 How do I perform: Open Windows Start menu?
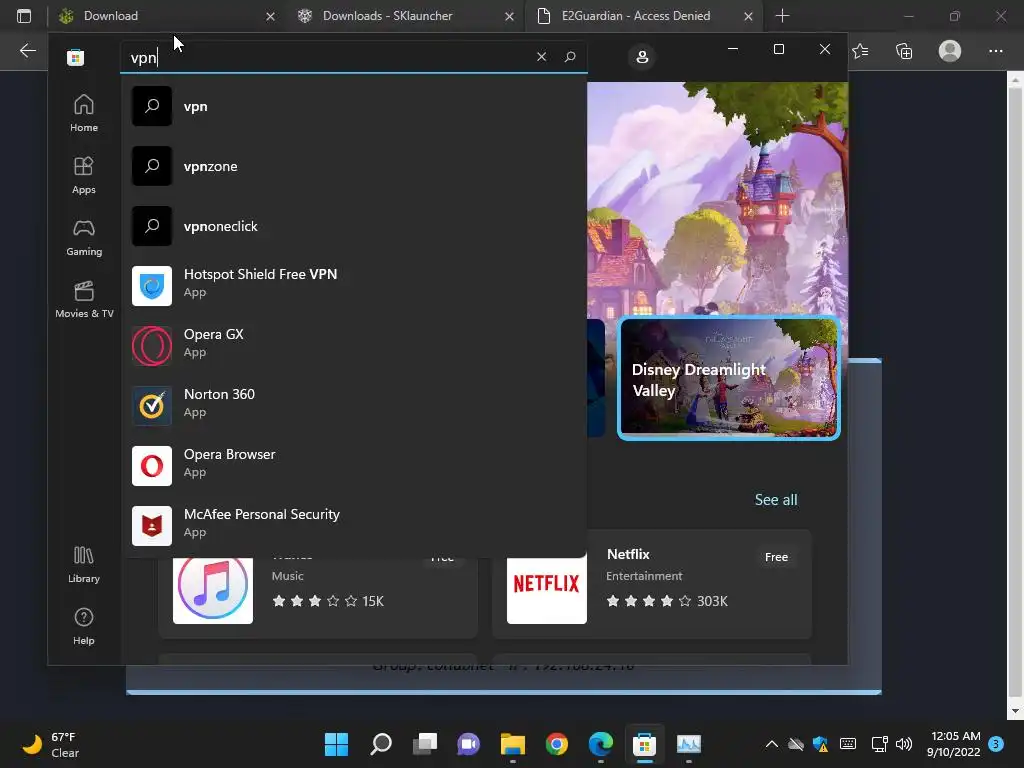point(336,744)
